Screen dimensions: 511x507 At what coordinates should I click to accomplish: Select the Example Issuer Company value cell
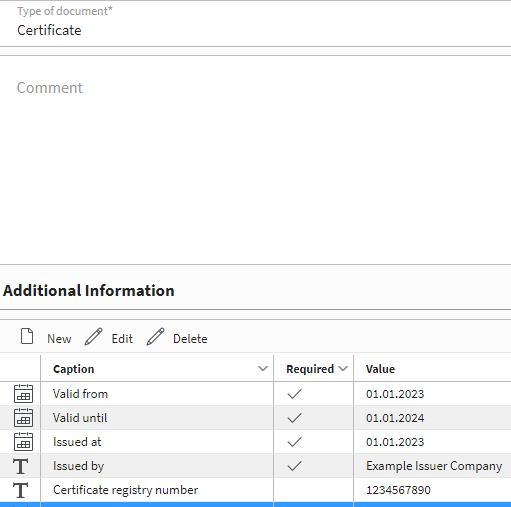[432, 466]
